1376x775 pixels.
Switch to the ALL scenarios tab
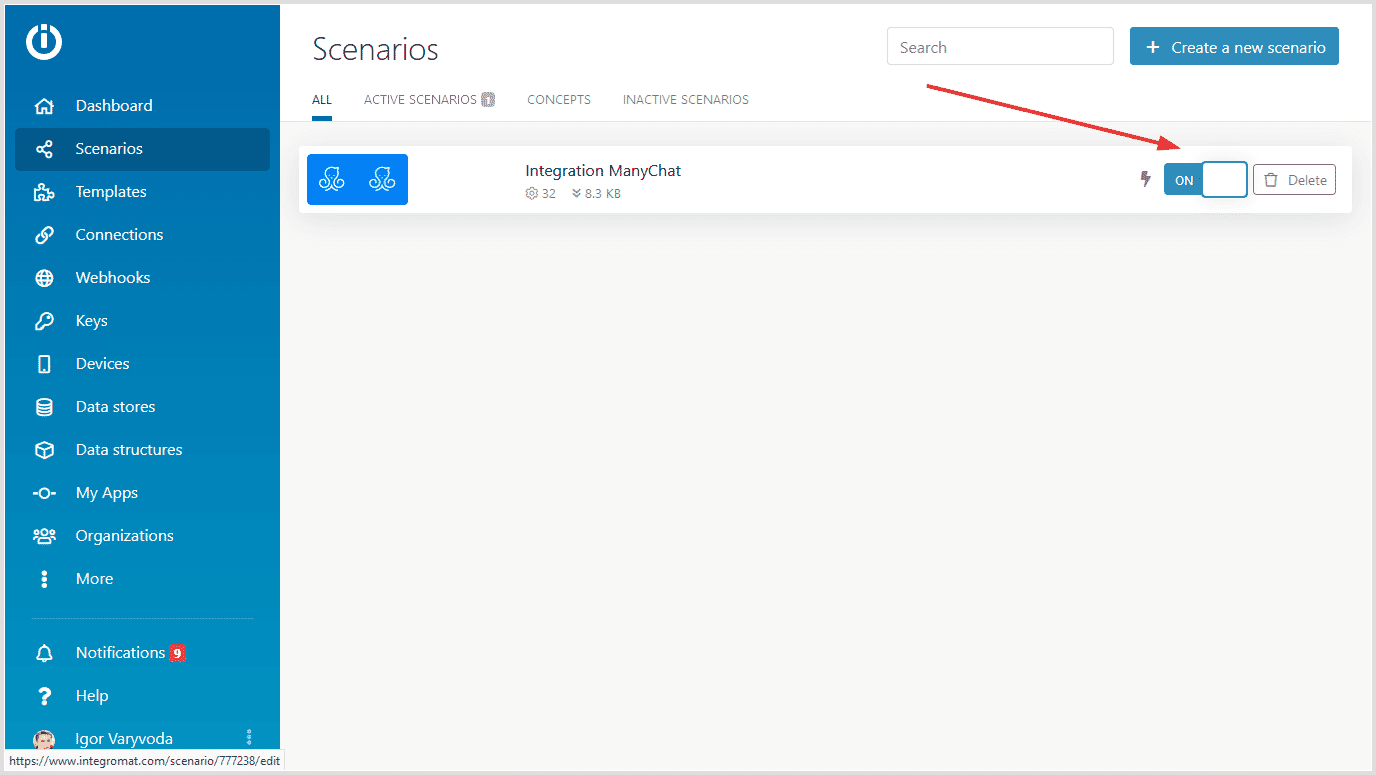coord(322,100)
